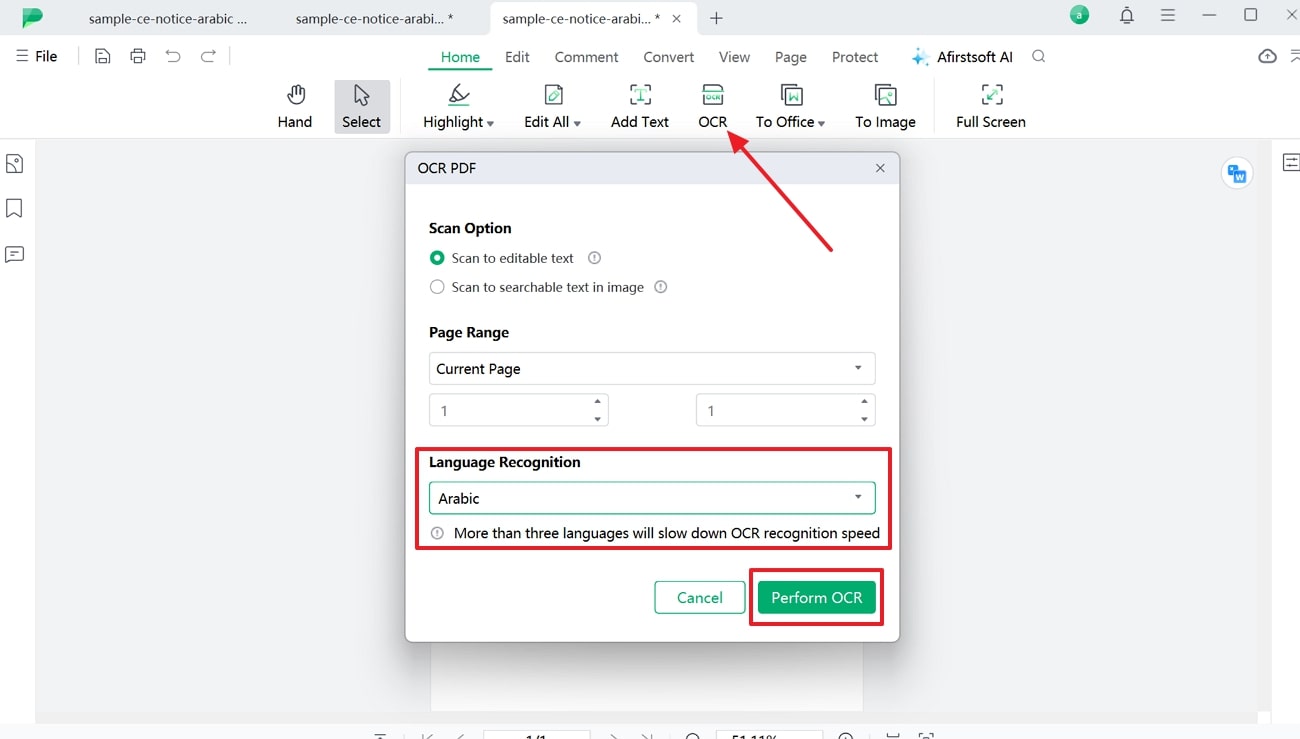Switch to the Protect tab
Screen dimensions: 1300x739
point(855,57)
